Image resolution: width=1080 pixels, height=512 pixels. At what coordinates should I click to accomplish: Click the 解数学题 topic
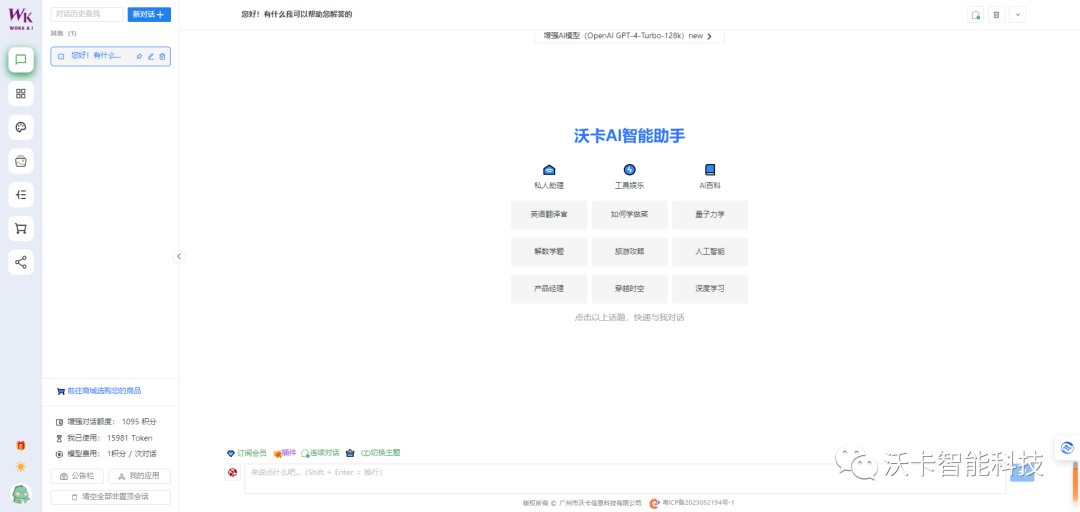pos(549,252)
